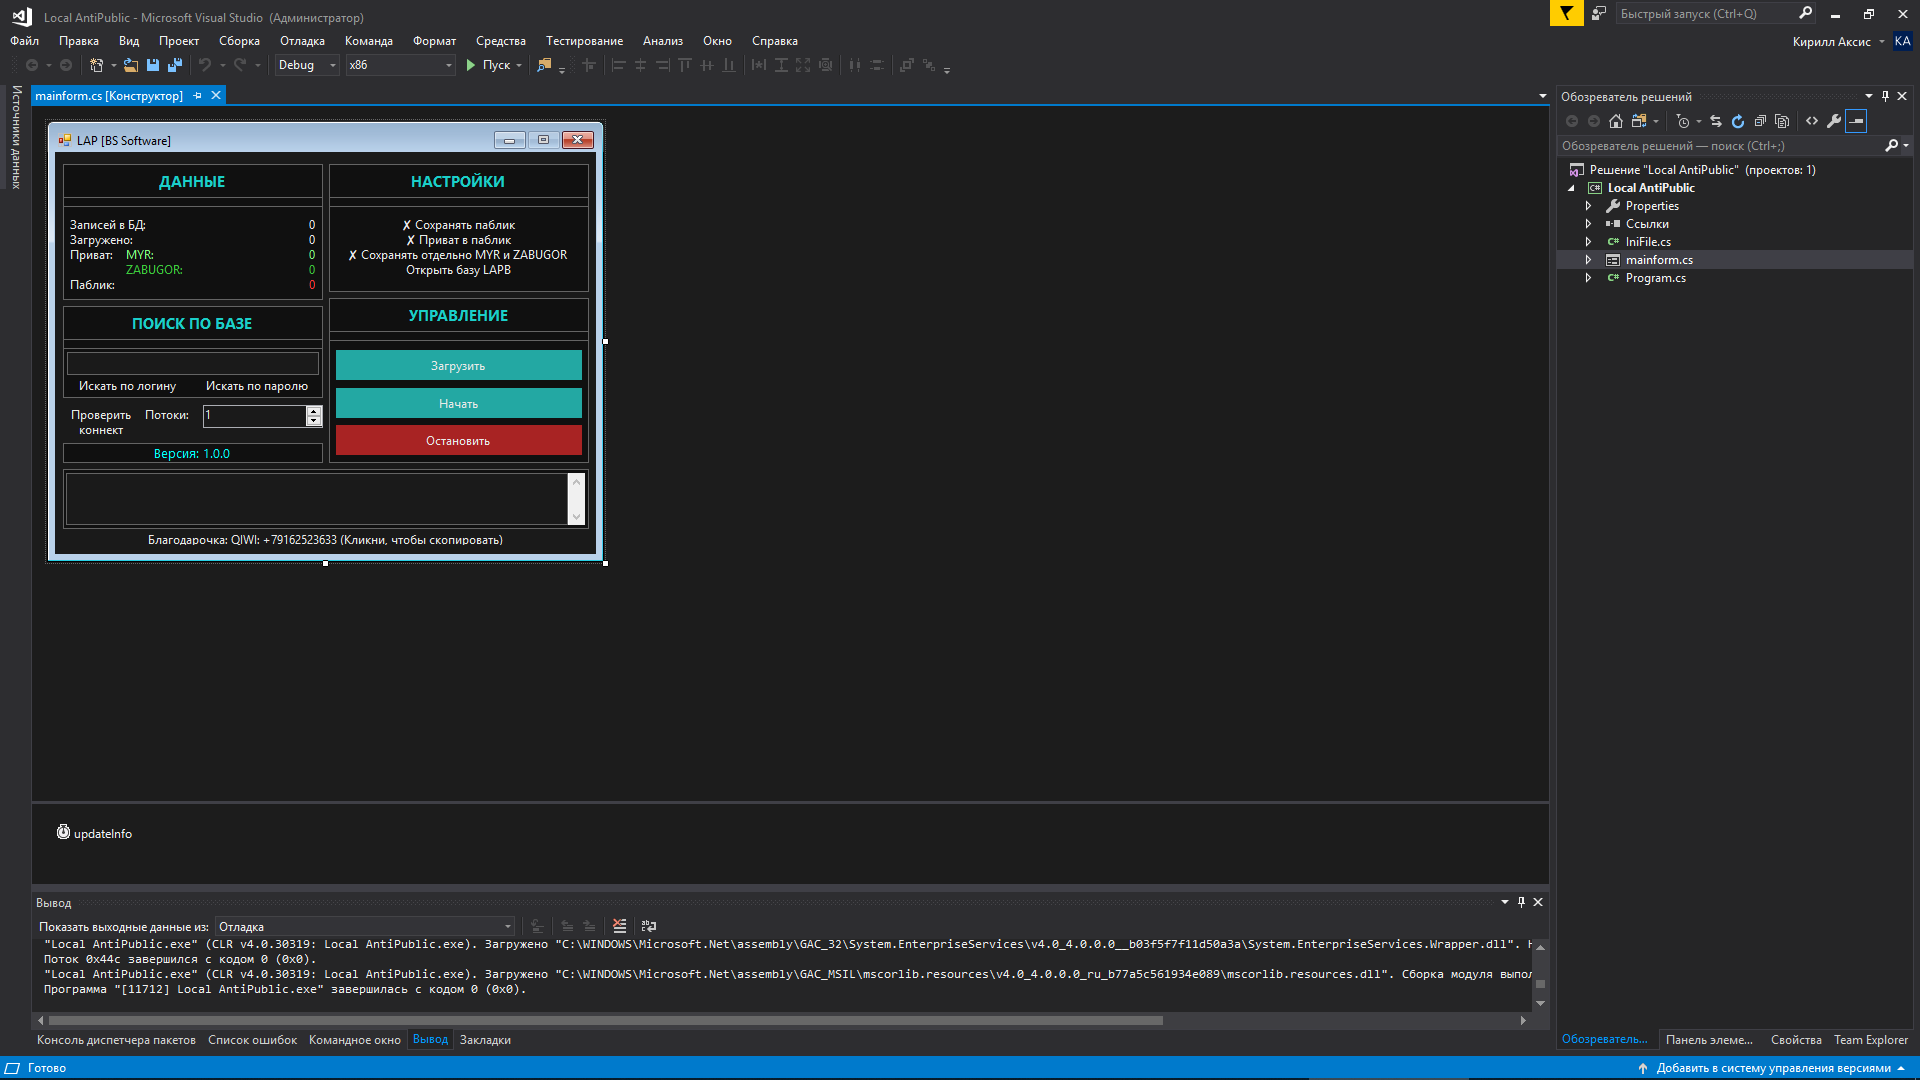Image resolution: width=1920 pixels, height=1080 pixels.
Task: Click the Find in Files toolbar icon
Action: pyautogui.click(x=544, y=65)
